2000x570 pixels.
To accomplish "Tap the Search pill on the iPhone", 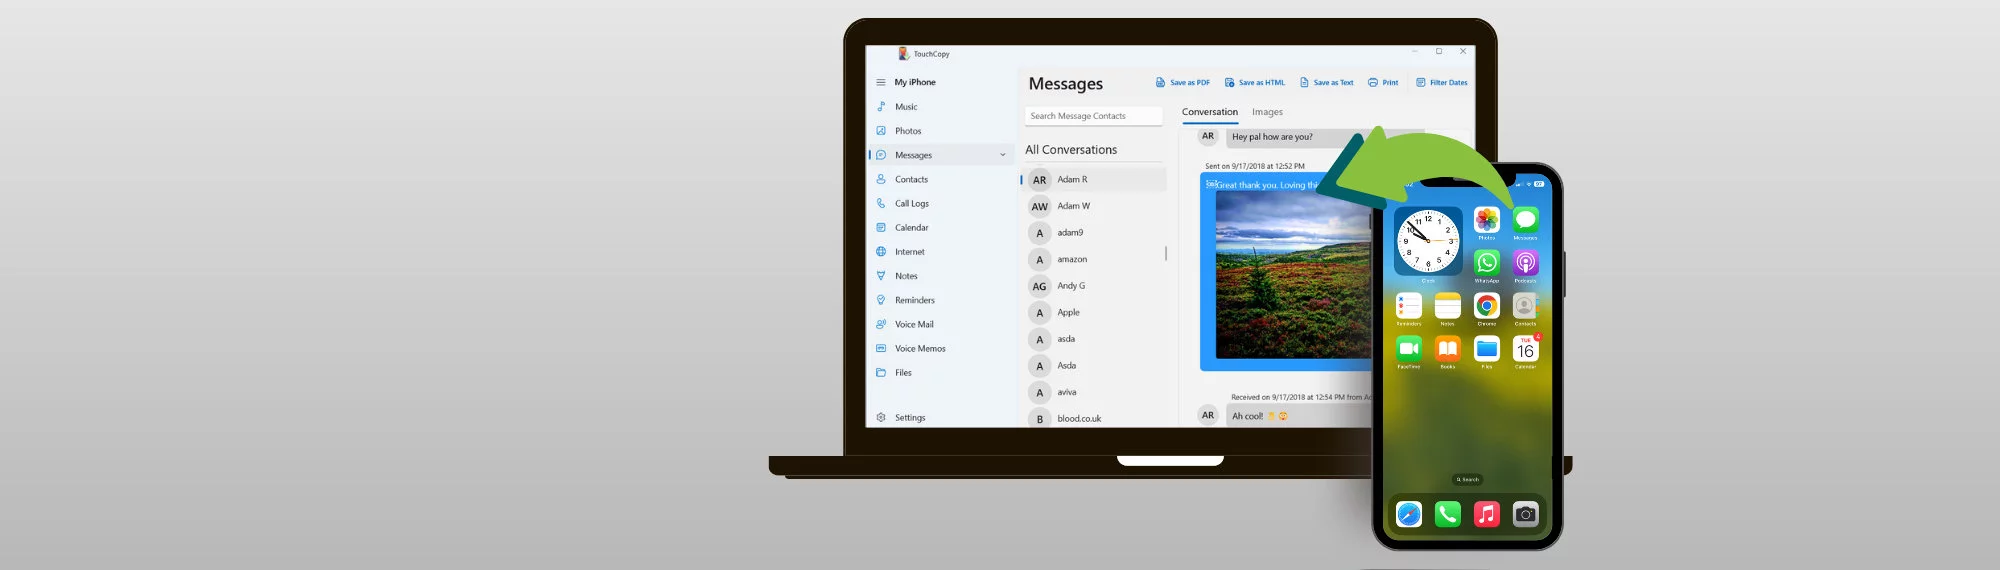I will (1467, 480).
